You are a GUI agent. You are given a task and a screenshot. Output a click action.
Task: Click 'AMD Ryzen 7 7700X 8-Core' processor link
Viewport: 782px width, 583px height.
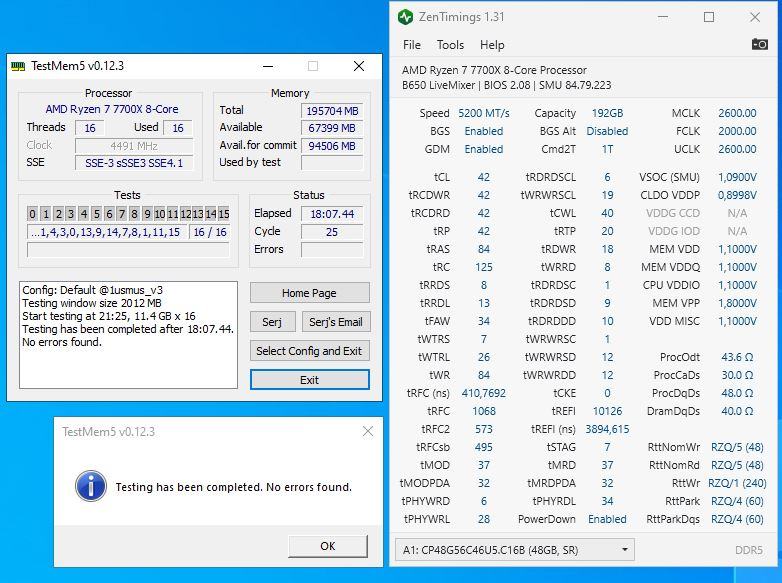click(x=112, y=109)
